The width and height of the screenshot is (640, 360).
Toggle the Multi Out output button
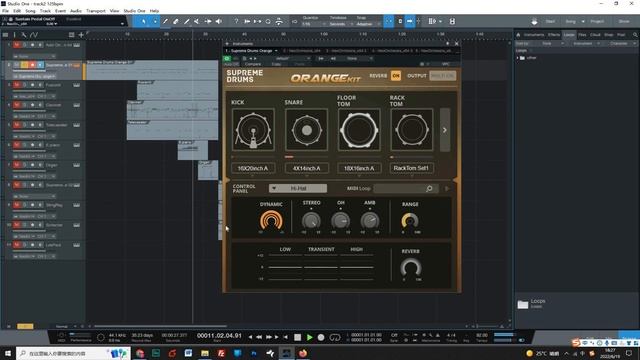(x=442, y=76)
